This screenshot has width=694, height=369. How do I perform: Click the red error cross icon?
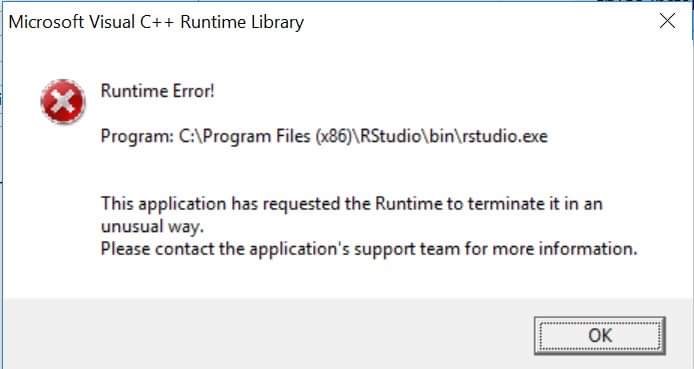click(63, 101)
